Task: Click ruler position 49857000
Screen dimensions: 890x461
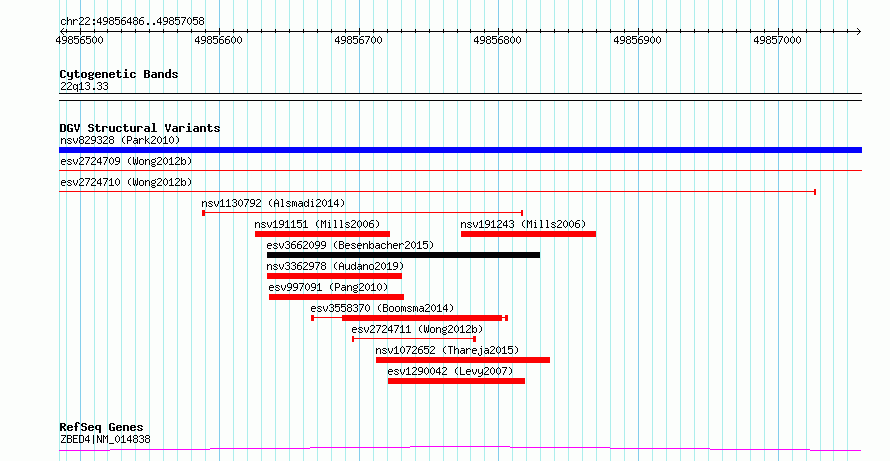Action: [778, 40]
